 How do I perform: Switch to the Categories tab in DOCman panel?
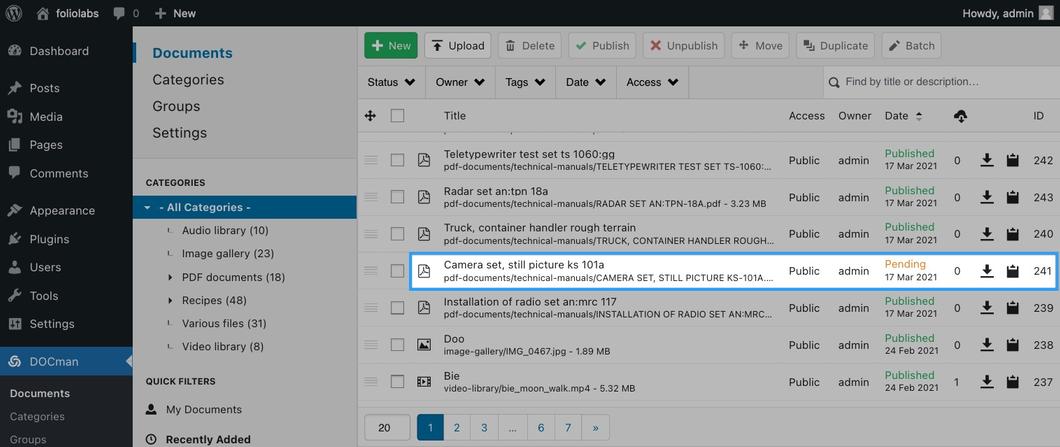click(x=188, y=80)
